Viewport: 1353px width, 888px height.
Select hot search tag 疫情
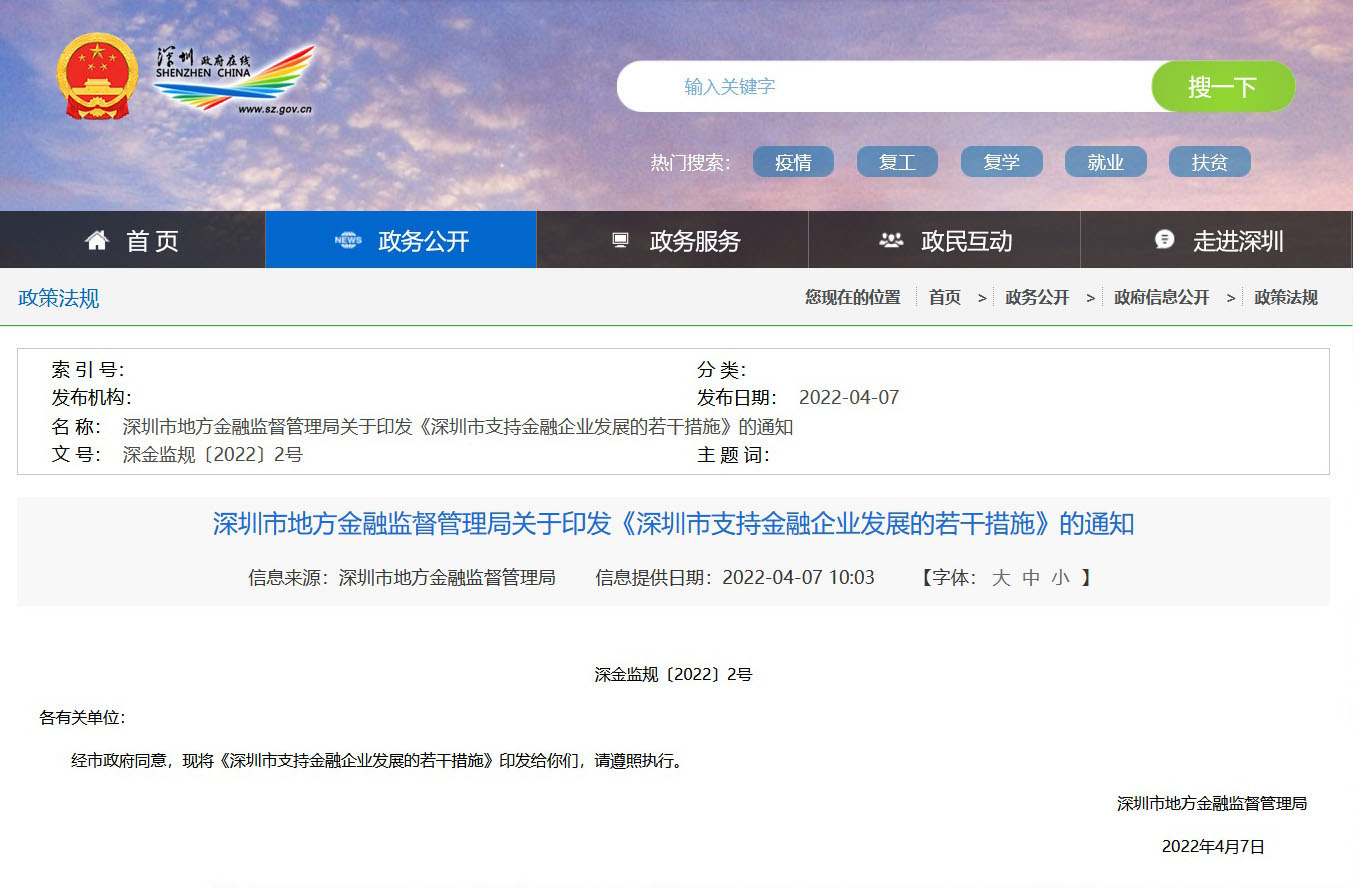[793, 163]
